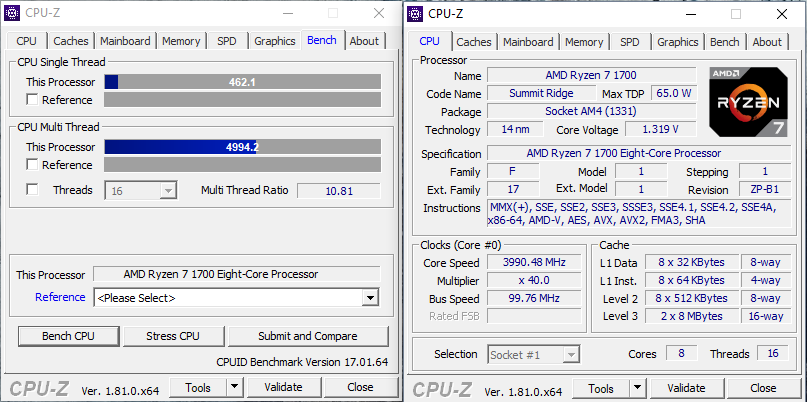
Task: Click the Core Speed value 3990.48 MHz
Action: (534, 263)
